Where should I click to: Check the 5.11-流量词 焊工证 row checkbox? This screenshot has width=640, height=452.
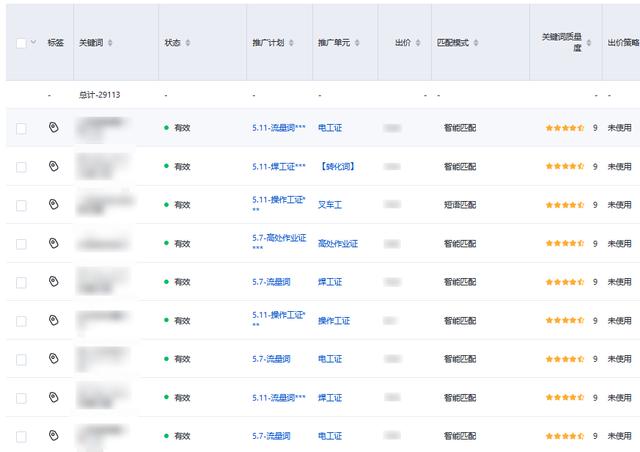(x=21, y=398)
